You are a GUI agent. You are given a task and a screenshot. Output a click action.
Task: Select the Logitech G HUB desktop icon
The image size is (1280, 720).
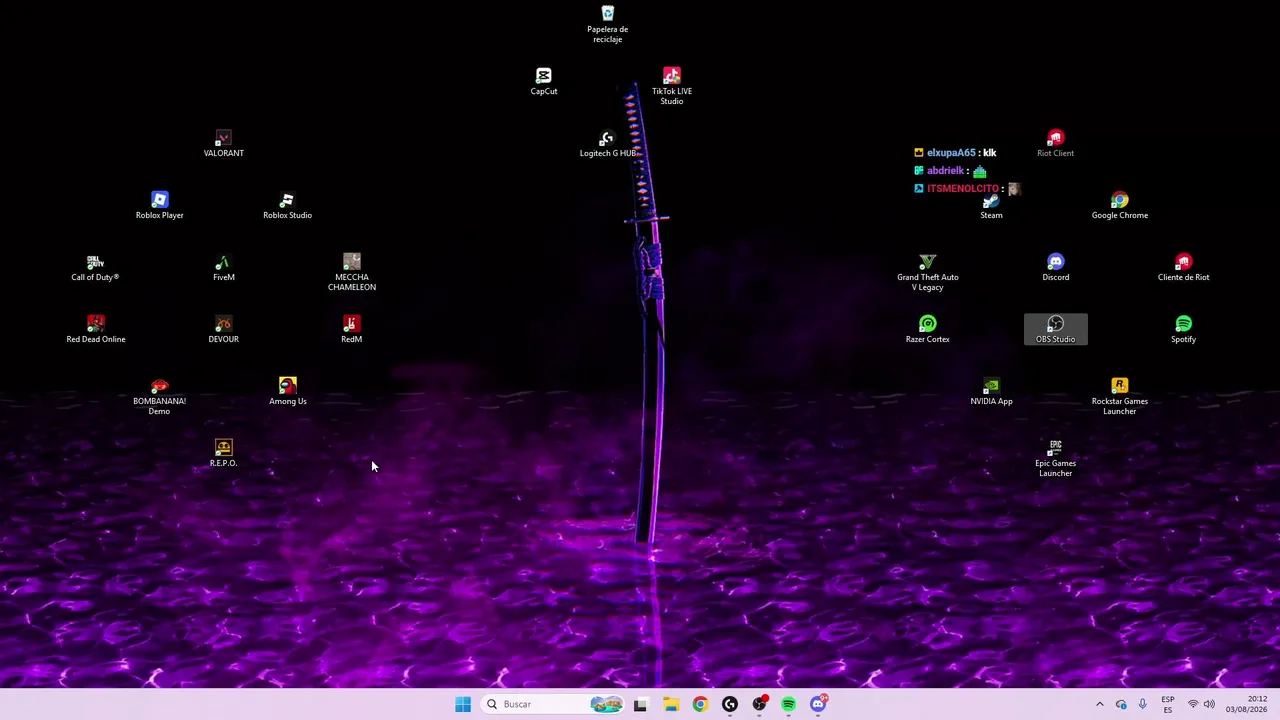(607, 144)
